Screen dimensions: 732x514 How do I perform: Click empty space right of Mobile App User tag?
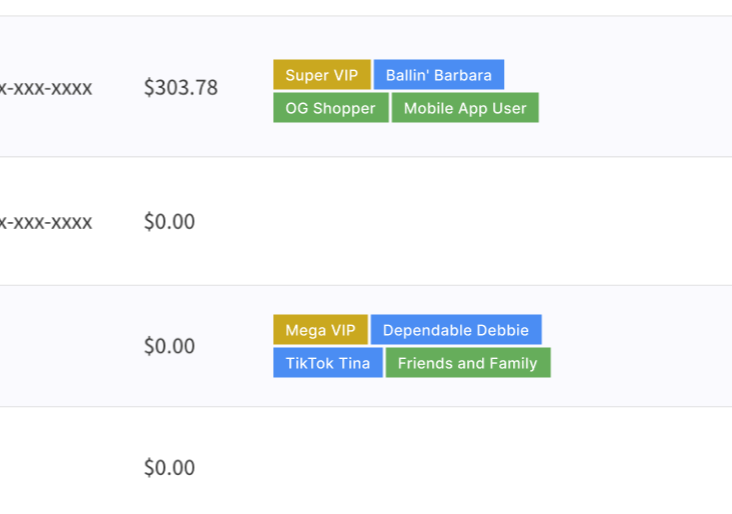[630, 108]
